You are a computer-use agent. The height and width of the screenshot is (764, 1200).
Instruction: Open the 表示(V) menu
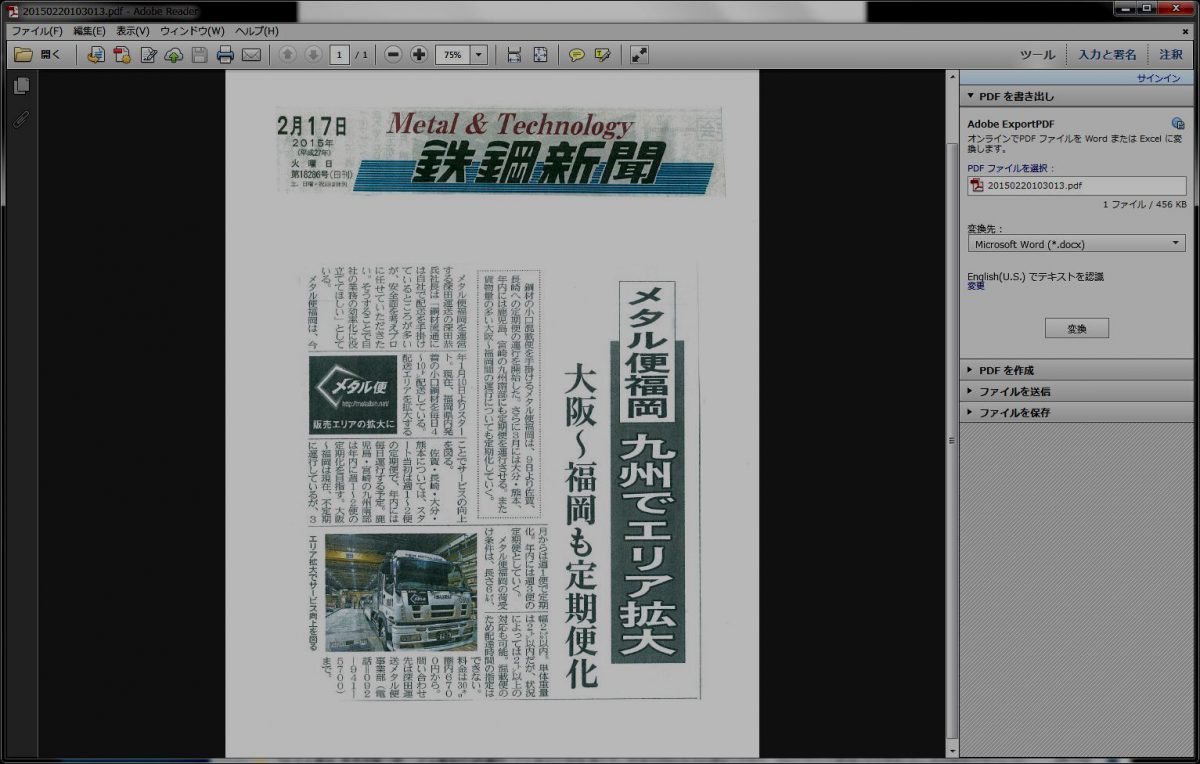[x=133, y=31]
